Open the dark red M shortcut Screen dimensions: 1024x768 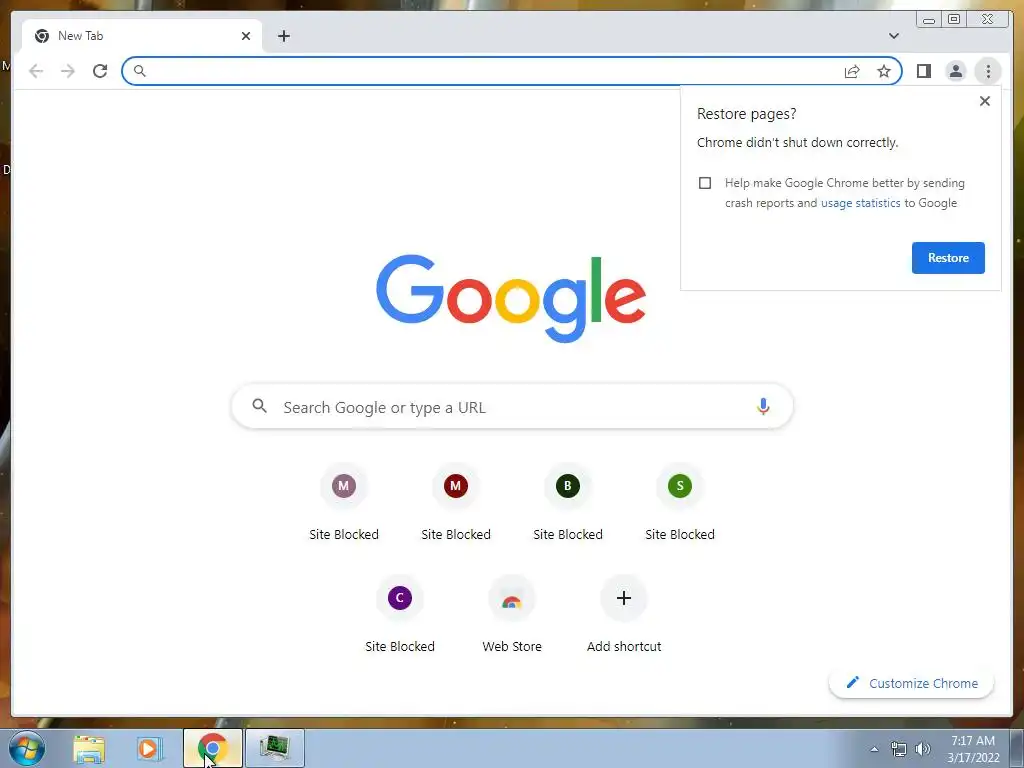[456, 485]
